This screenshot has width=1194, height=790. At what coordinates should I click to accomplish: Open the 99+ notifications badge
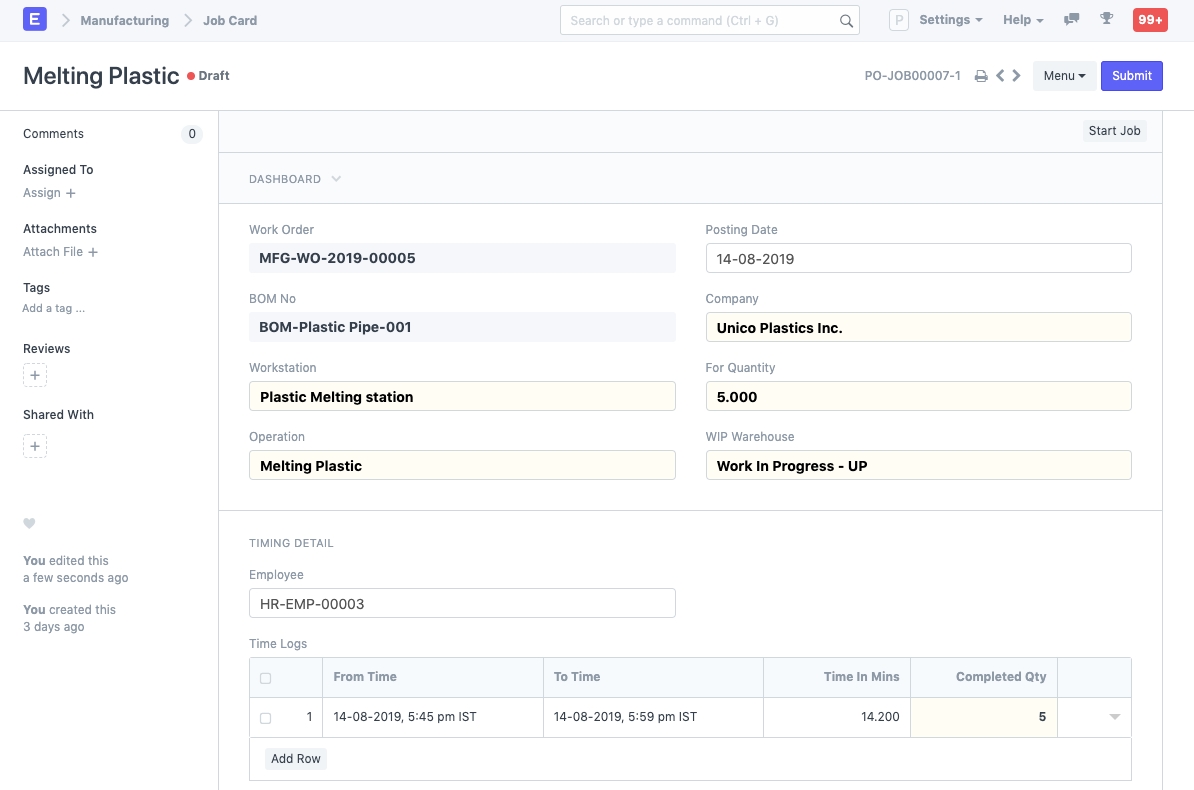point(1149,20)
